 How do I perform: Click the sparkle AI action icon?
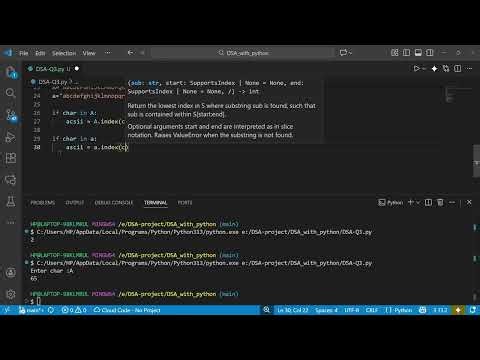click(x=434, y=69)
